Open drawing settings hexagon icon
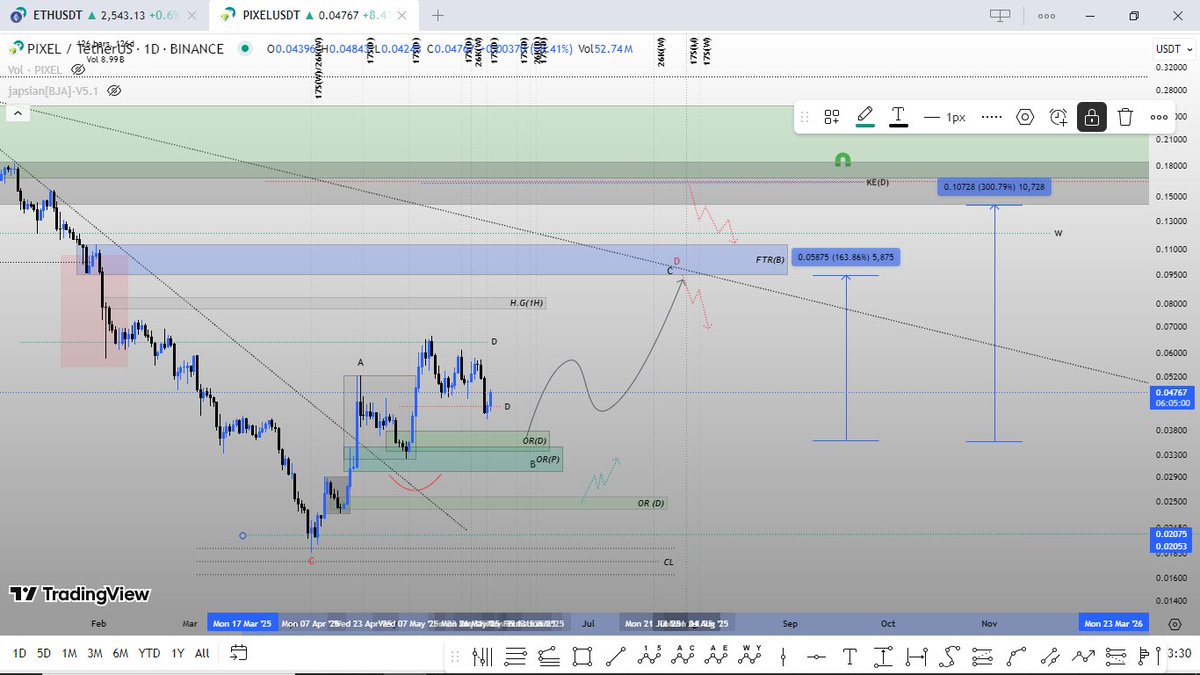1200x675 pixels. 1025,117
